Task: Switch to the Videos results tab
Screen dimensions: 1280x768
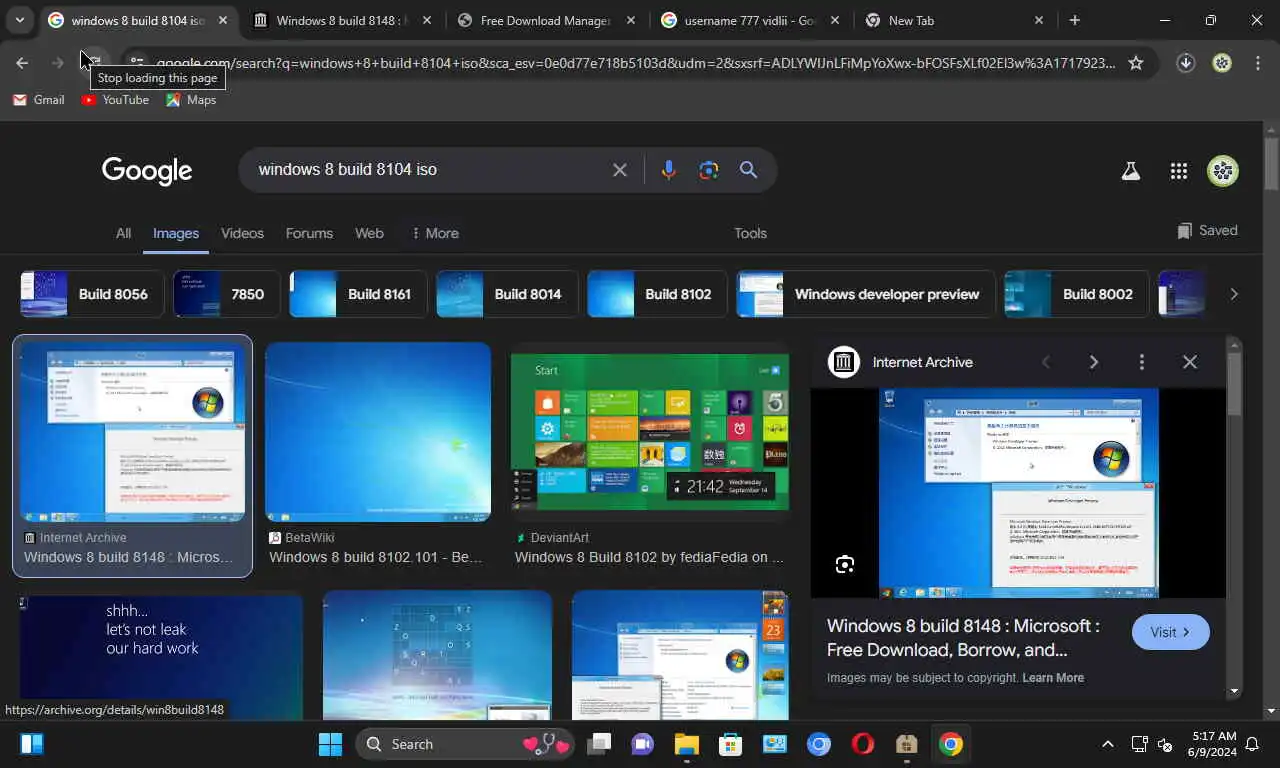Action: tap(242, 233)
